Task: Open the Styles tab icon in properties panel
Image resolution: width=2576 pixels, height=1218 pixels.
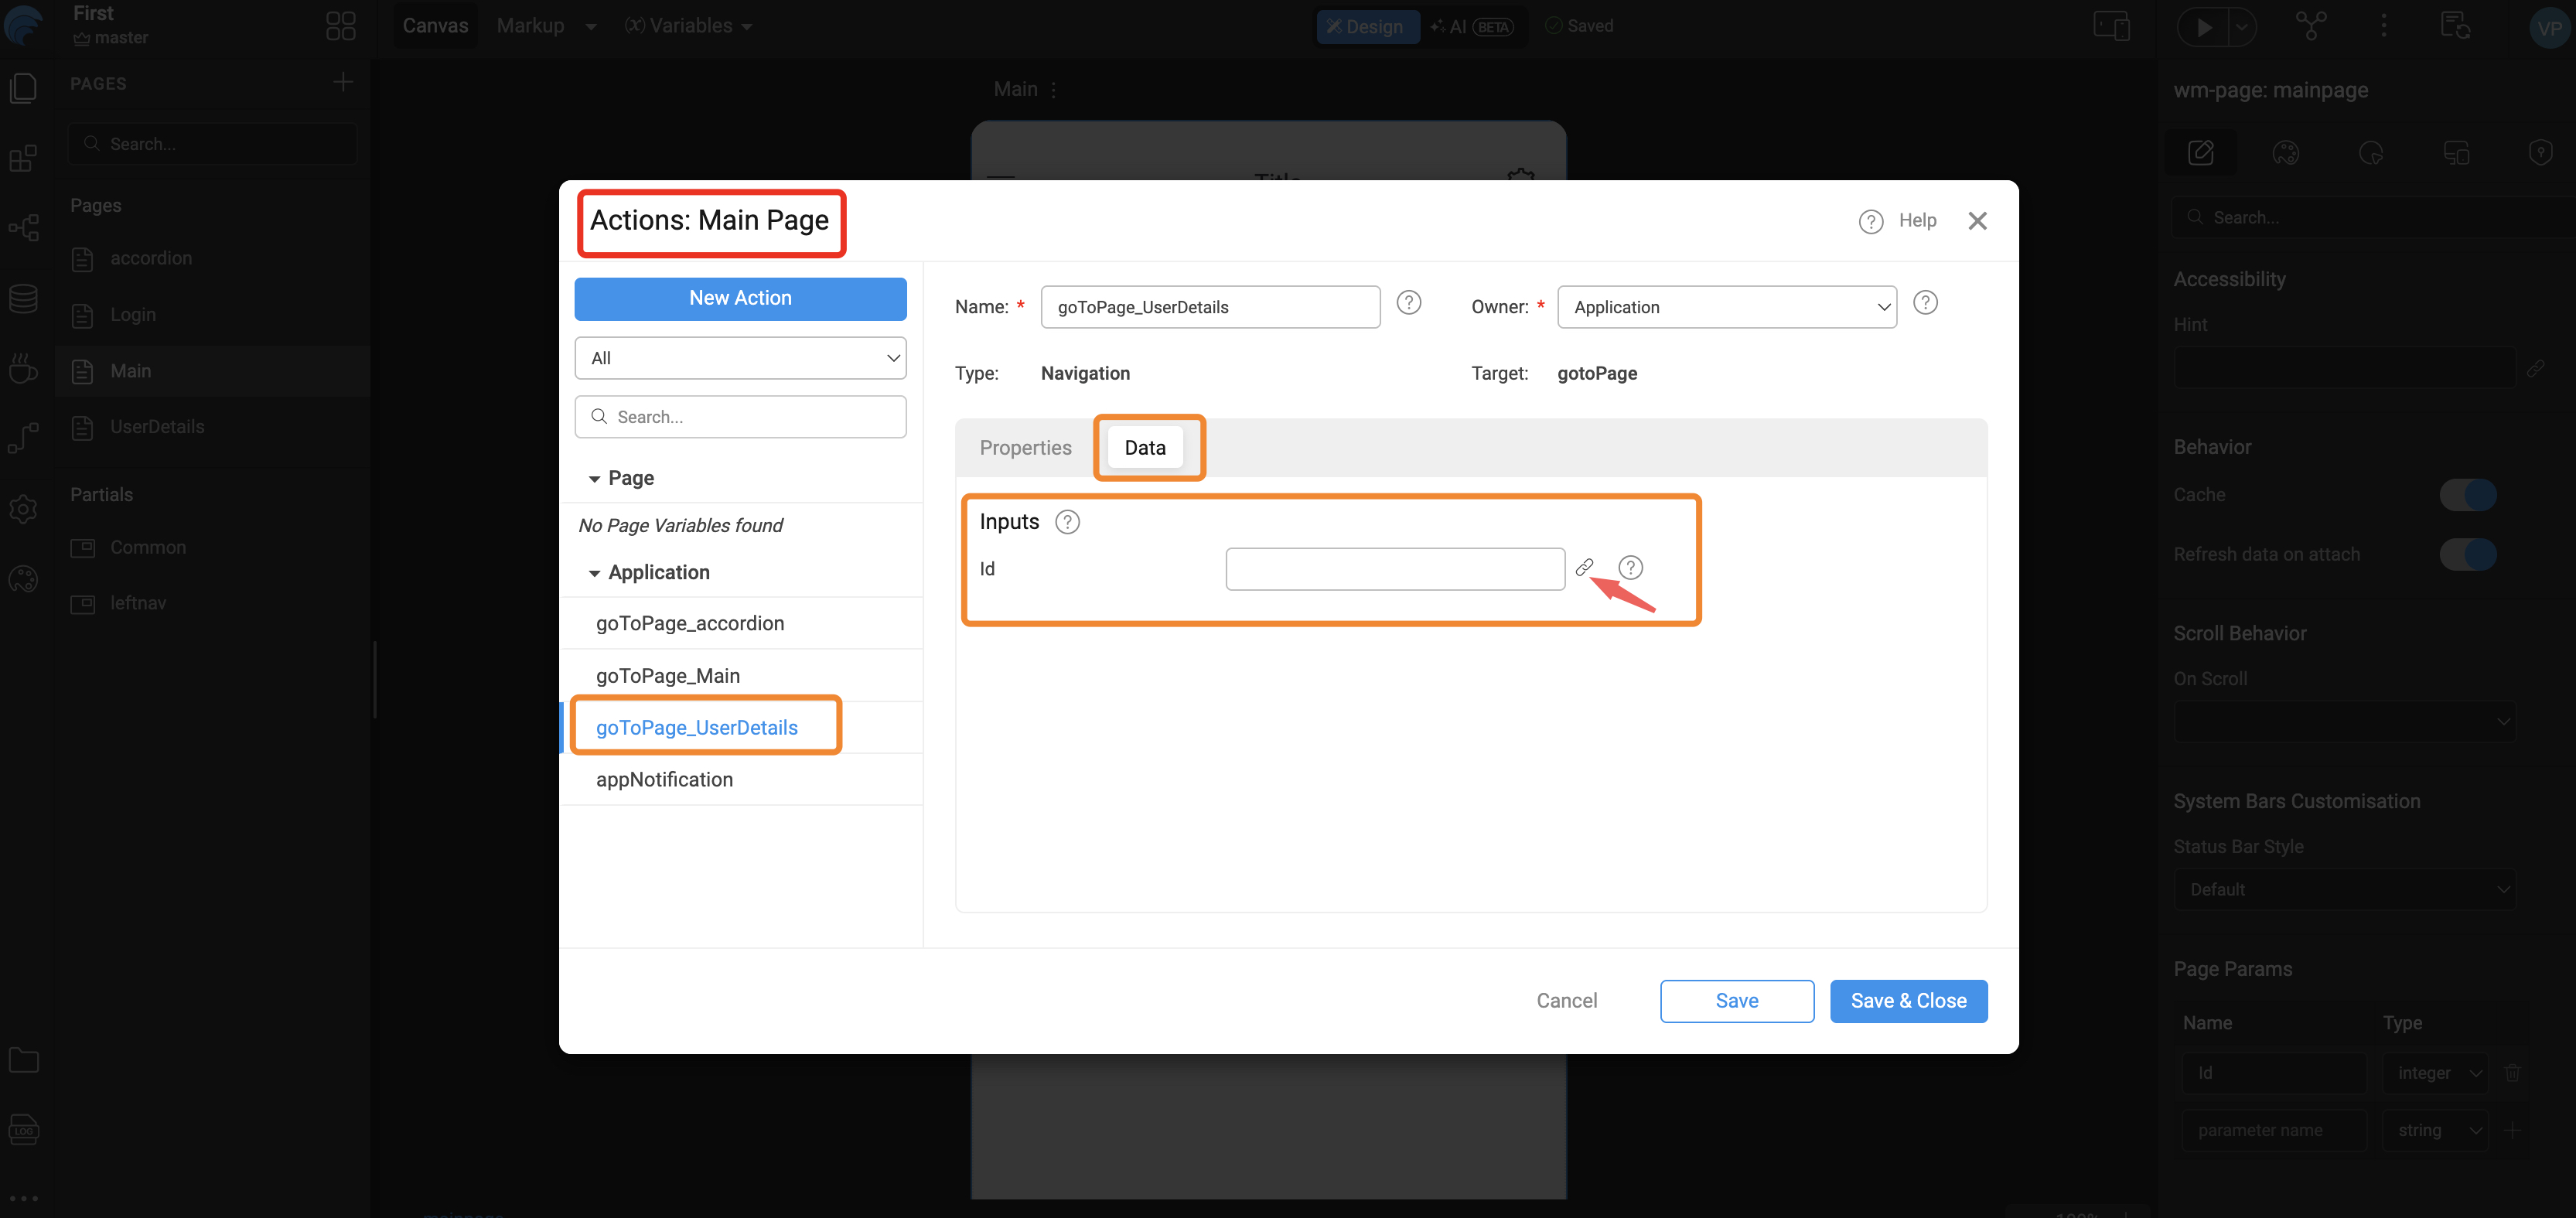Action: tap(2286, 153)
